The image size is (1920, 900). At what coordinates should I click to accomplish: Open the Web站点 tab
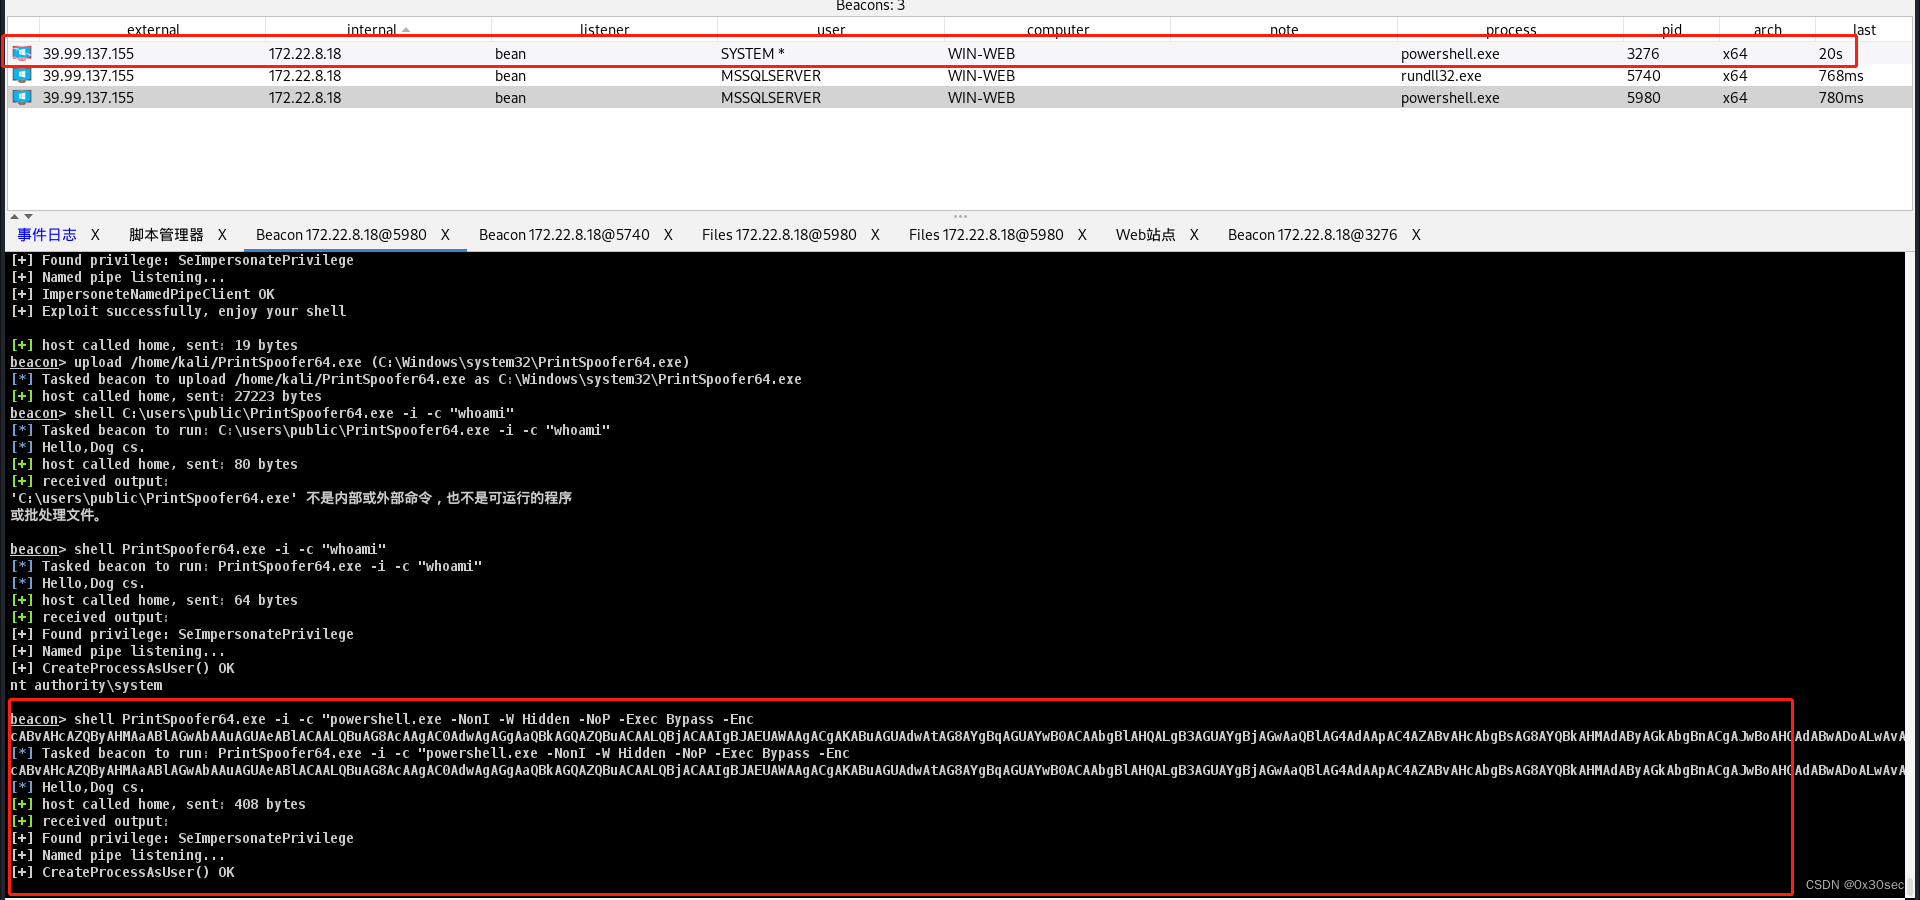click(1145, 235)
